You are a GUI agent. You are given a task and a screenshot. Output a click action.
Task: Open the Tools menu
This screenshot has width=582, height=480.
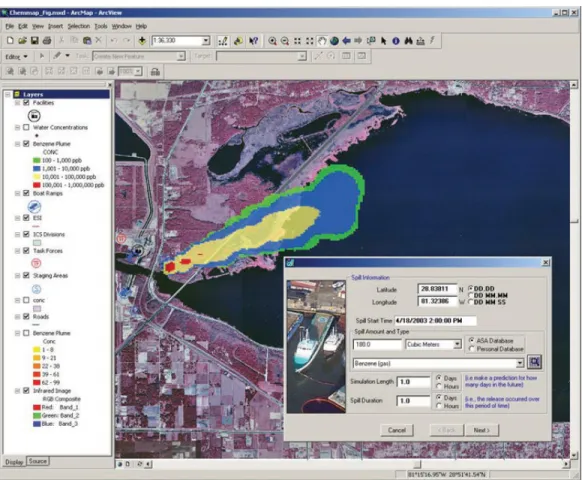[101, 26]
